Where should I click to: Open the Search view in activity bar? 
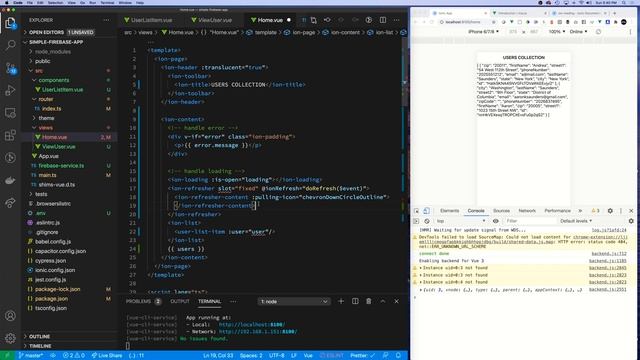pyautogui.click(x=10, y=45)
